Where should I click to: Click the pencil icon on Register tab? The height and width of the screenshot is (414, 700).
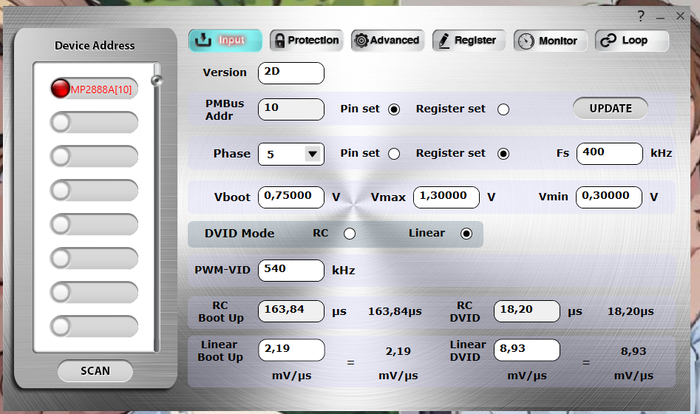click(x=442, y=40)
